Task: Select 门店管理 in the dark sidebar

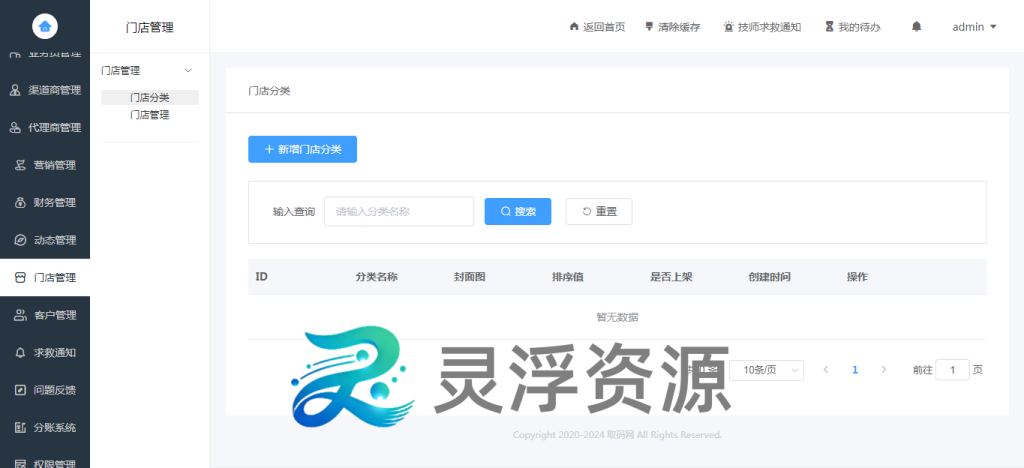Action: coord(45,278)
